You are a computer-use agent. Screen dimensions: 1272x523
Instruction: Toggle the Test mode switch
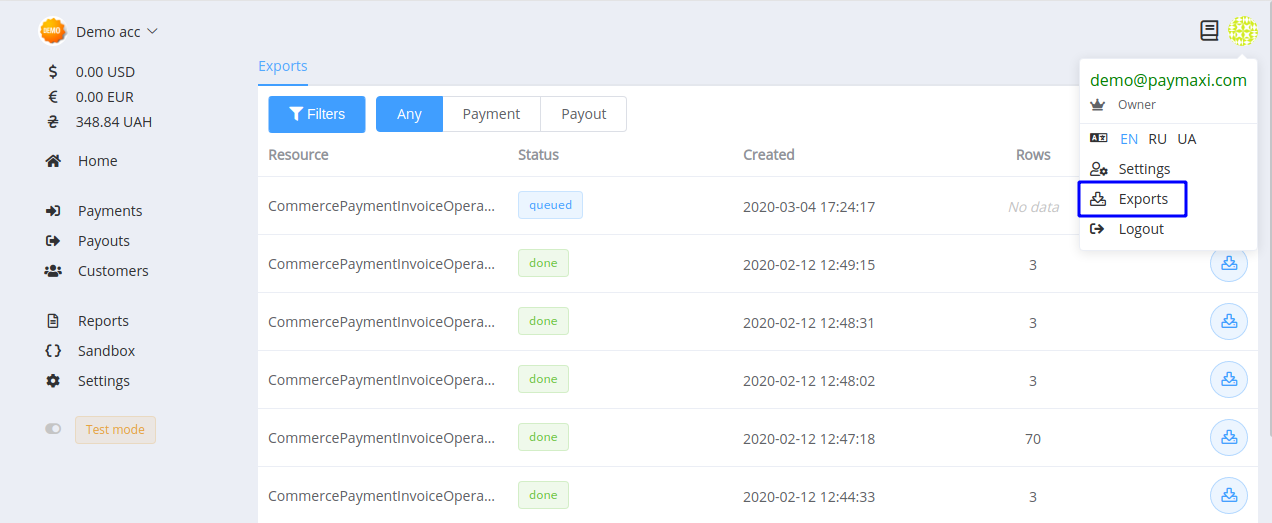click(x=54, y=429)
